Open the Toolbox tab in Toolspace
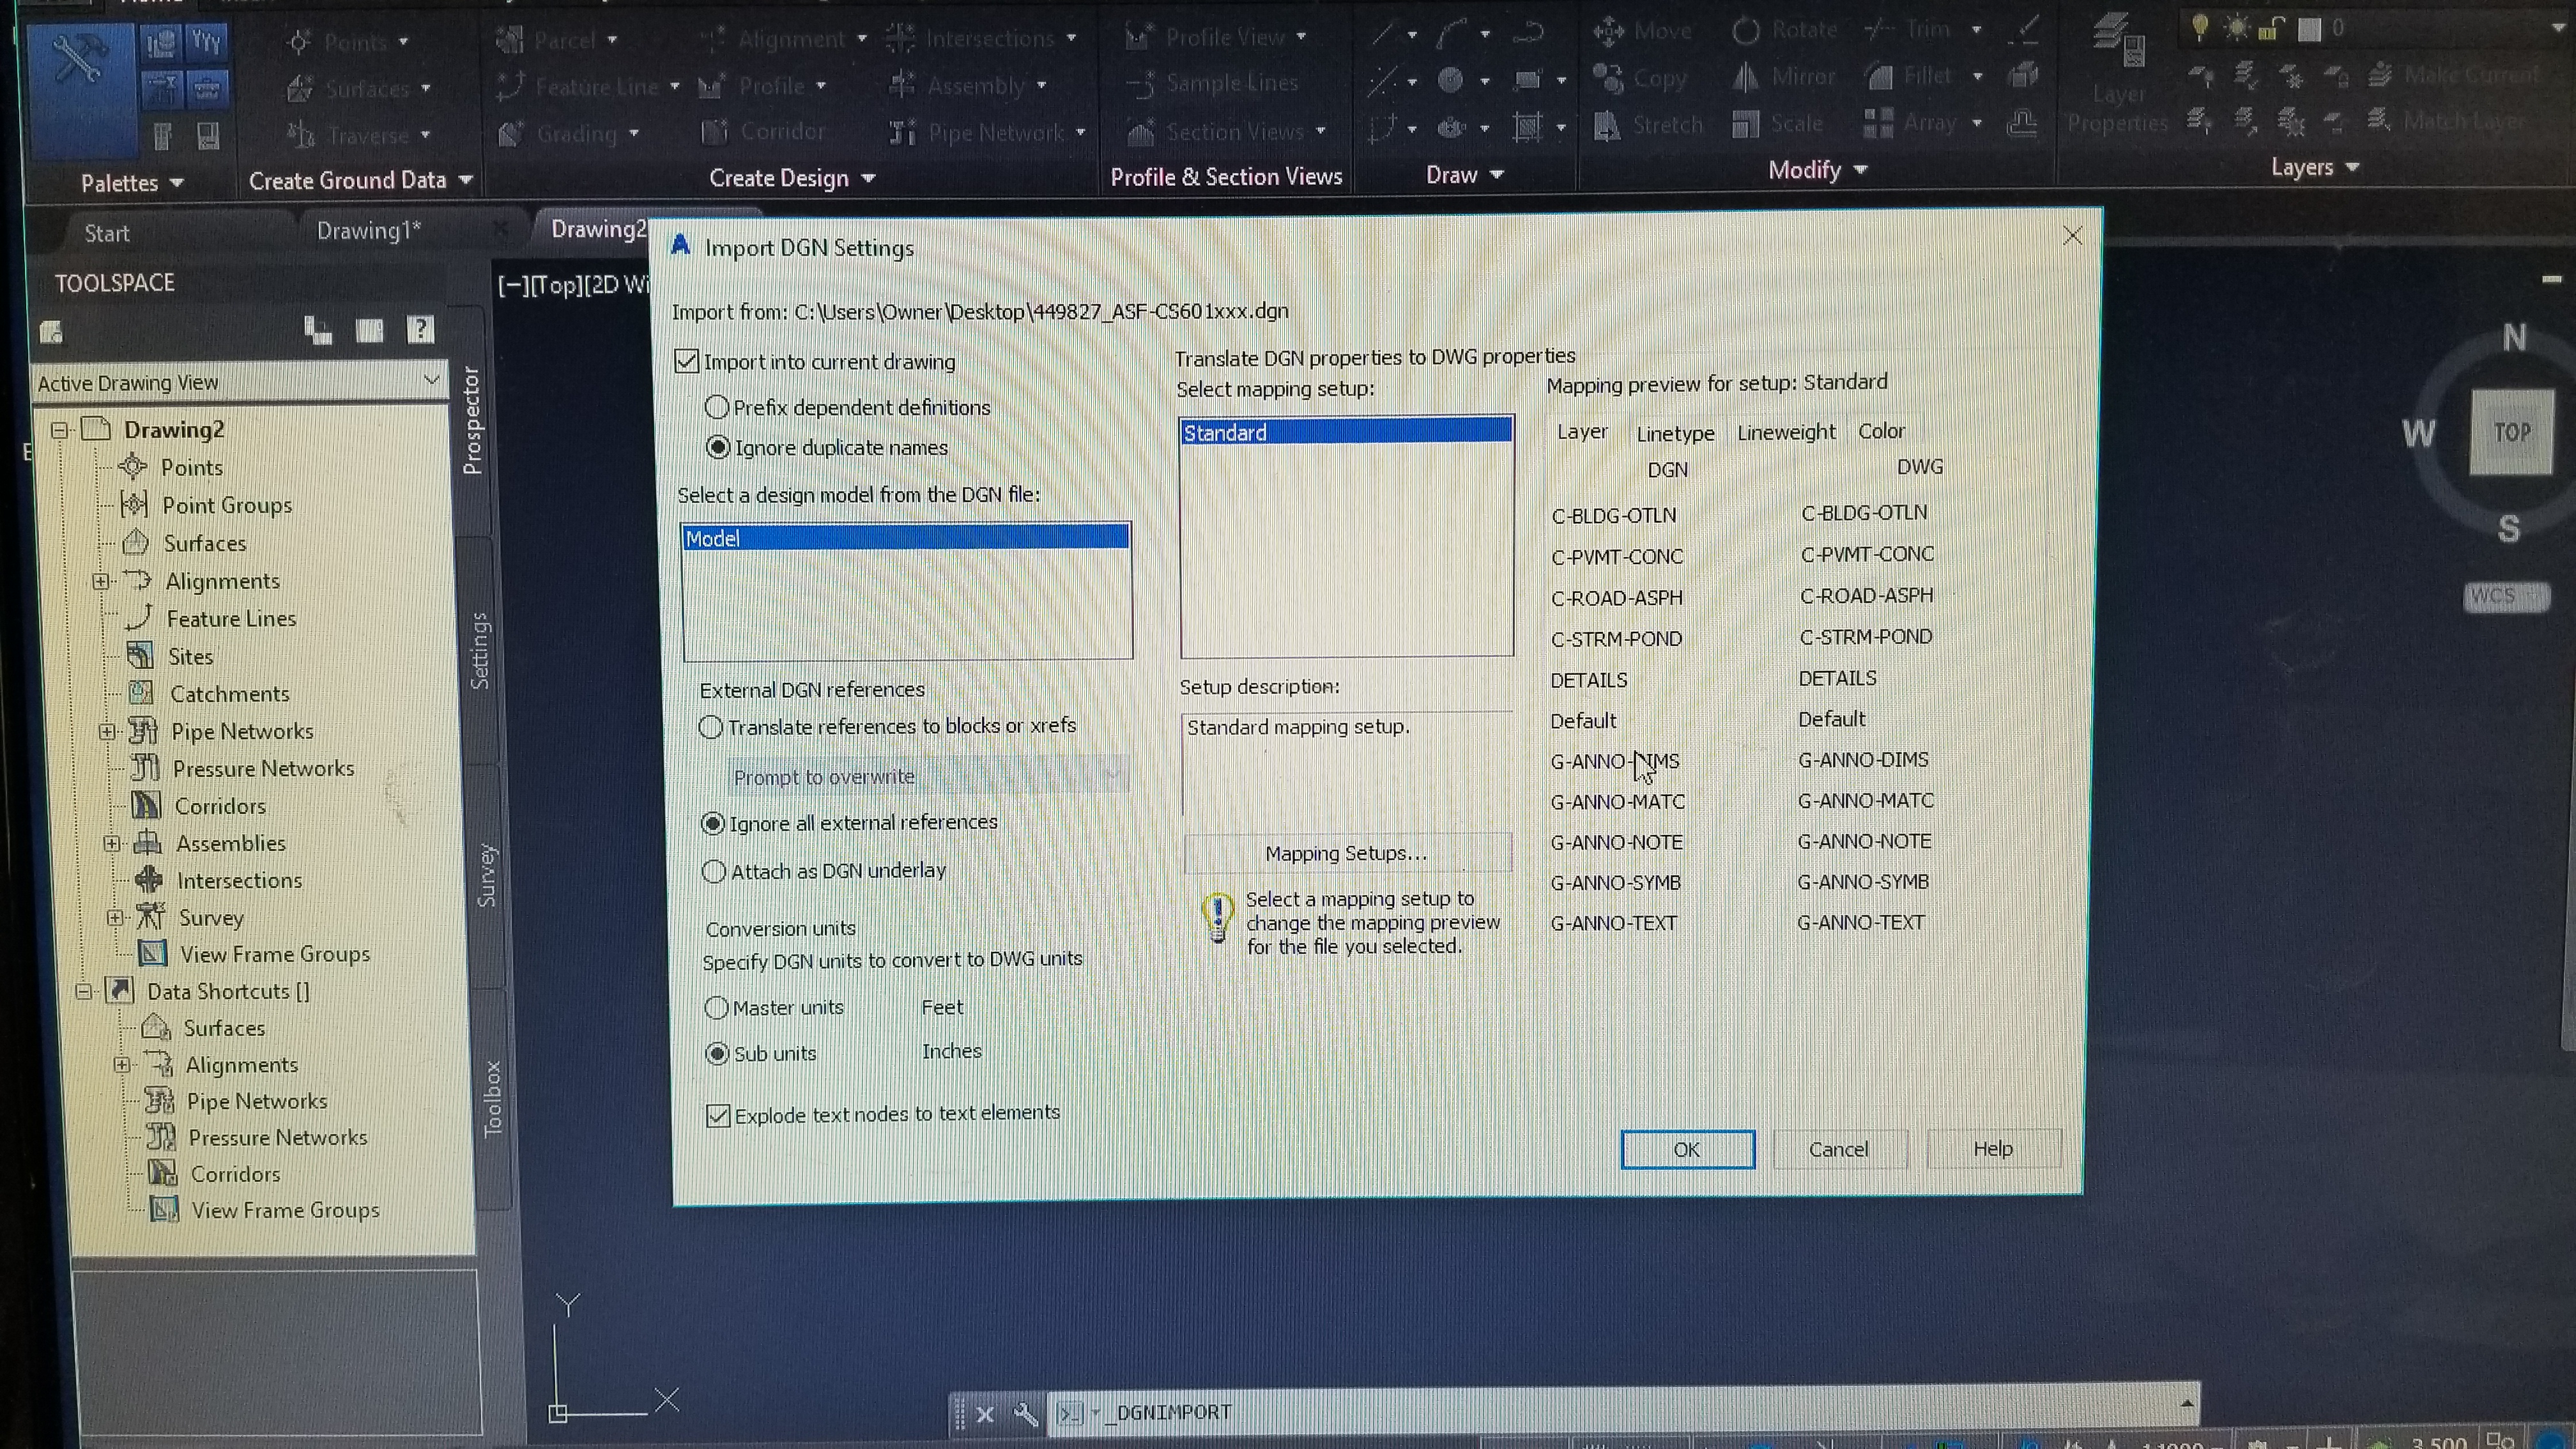Image resolution: width=2576 pixels, height=1449 pixels. 493,1099
